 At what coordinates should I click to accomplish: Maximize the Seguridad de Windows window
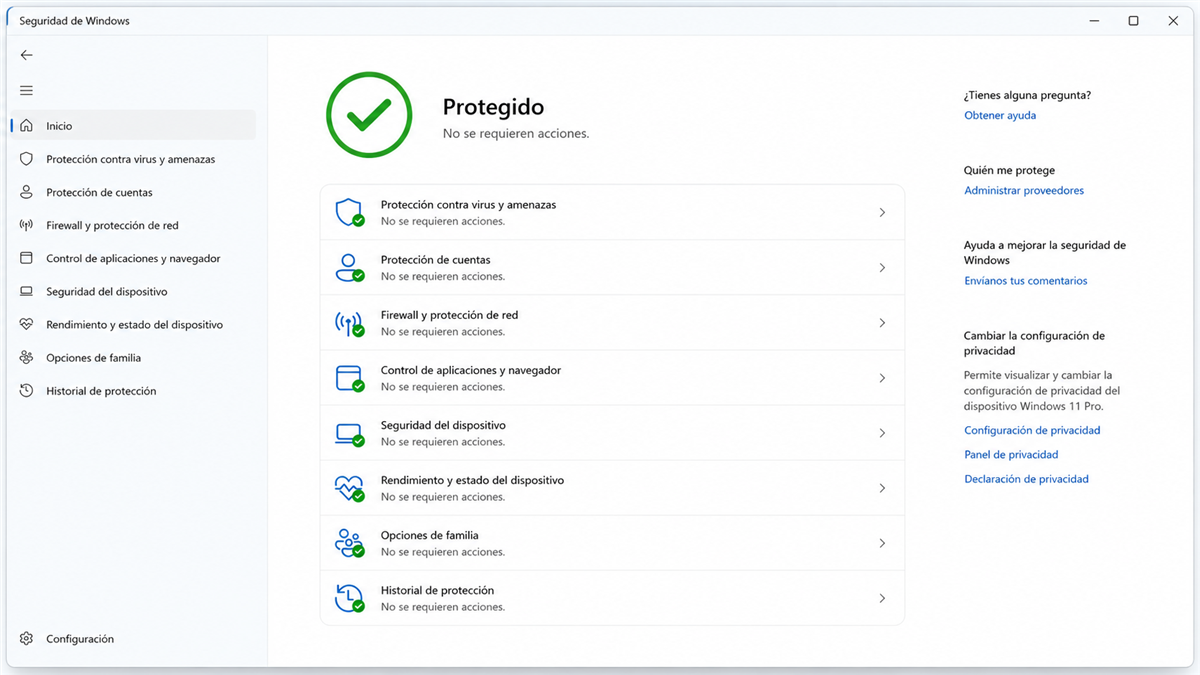pos(1133,21)
